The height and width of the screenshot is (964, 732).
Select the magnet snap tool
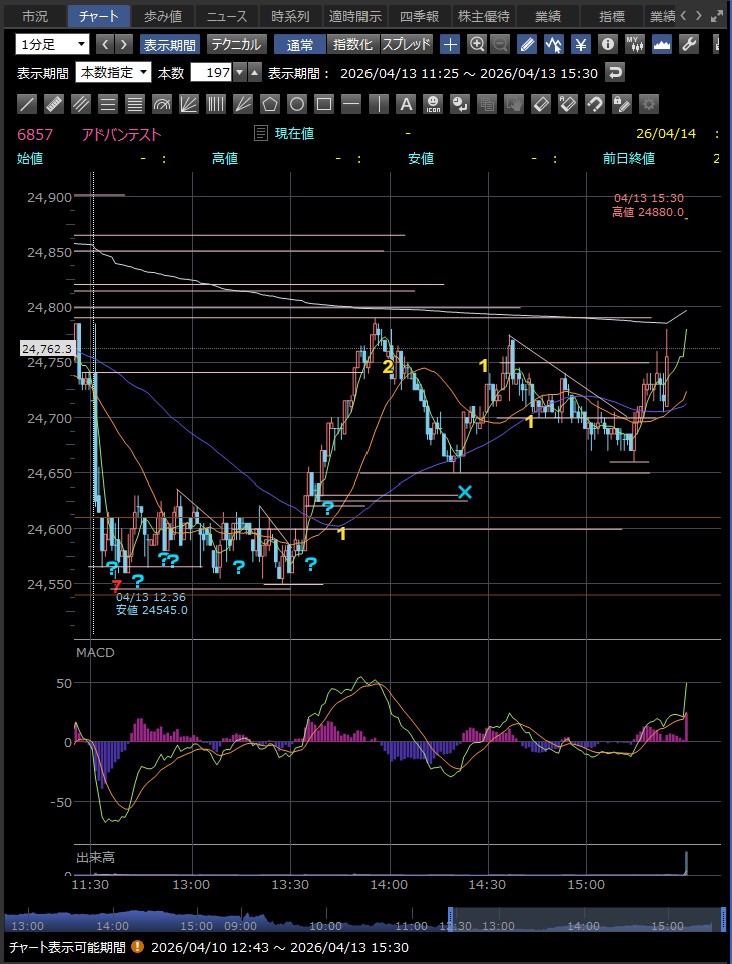594,104
